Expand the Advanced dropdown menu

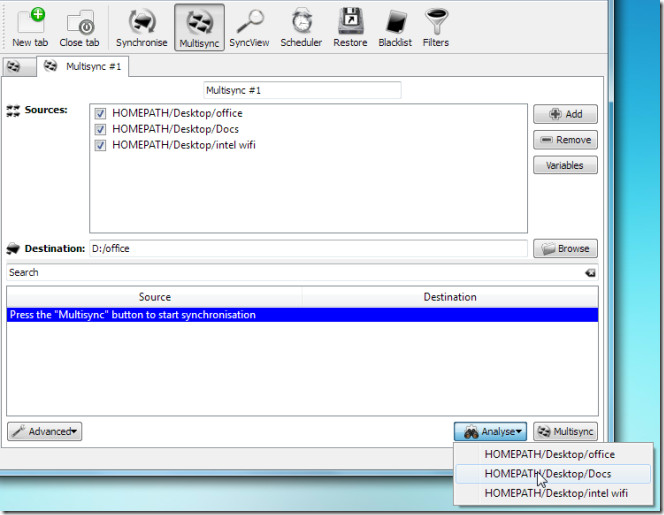point(44,432)
